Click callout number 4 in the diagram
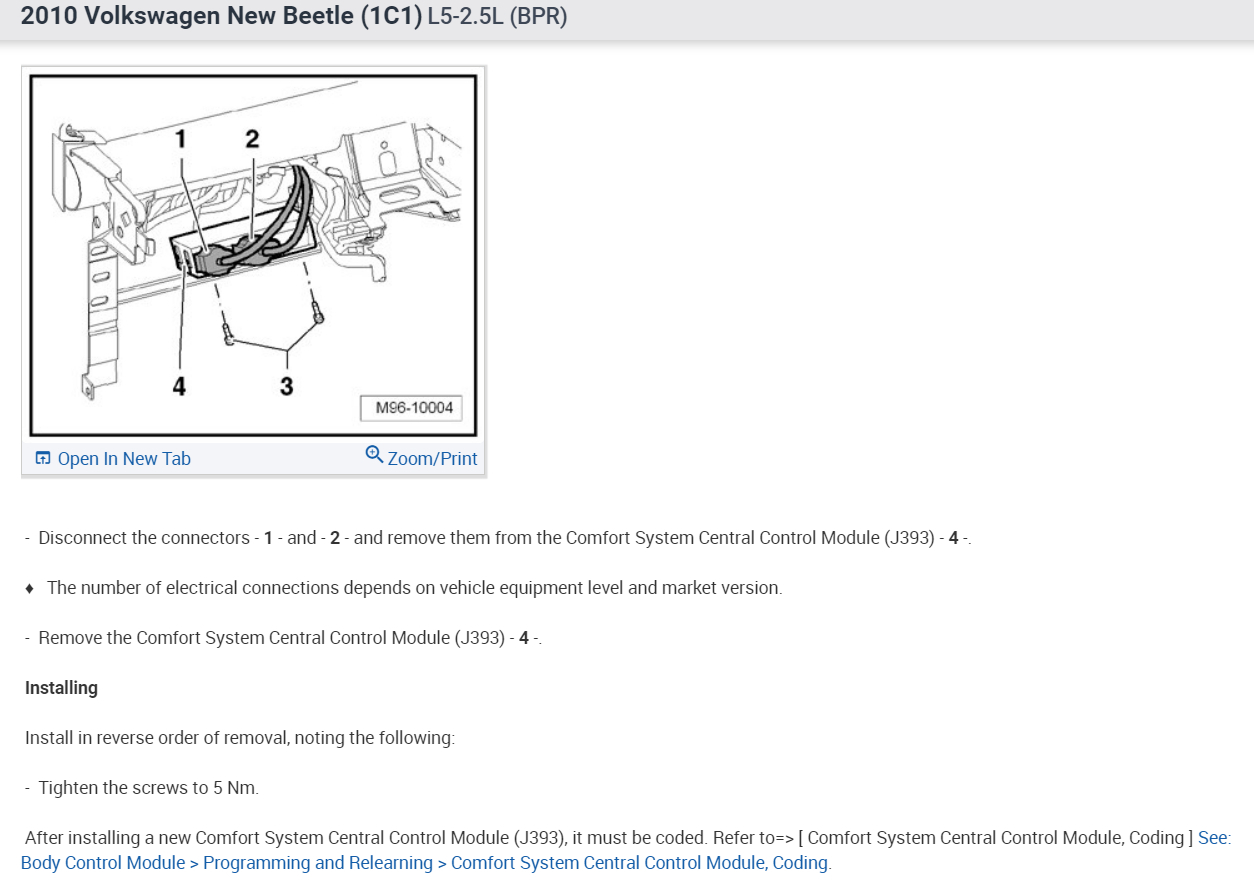The width and height of the screenshot is (1254, 891). 179,385
